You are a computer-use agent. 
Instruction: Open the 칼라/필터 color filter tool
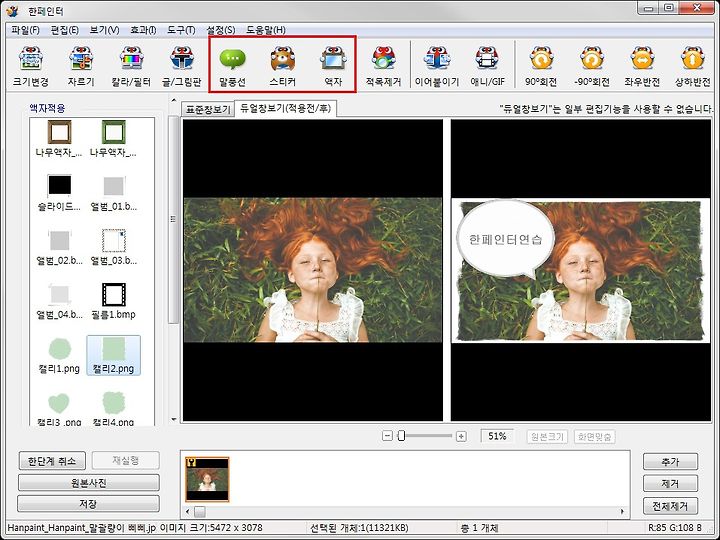click(131, 67)
